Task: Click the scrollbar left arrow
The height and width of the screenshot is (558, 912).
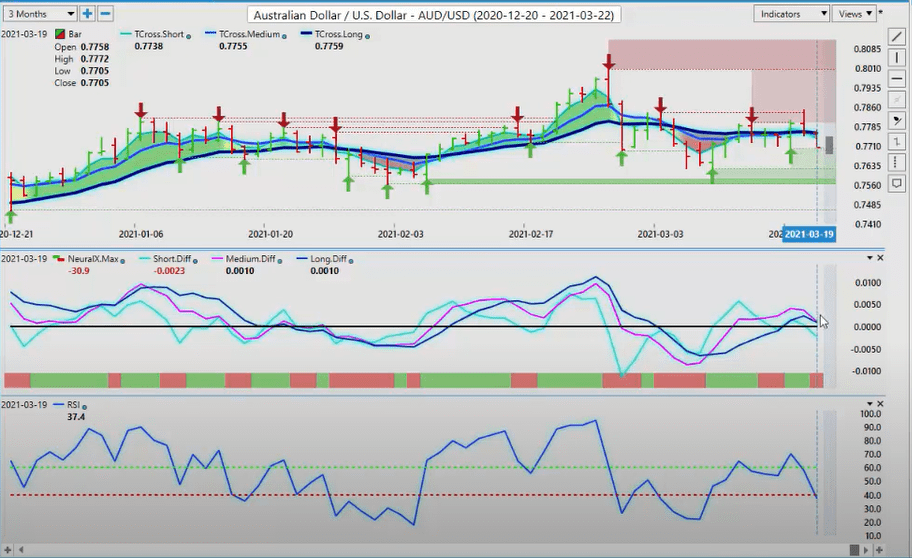Action: [22, 549]
